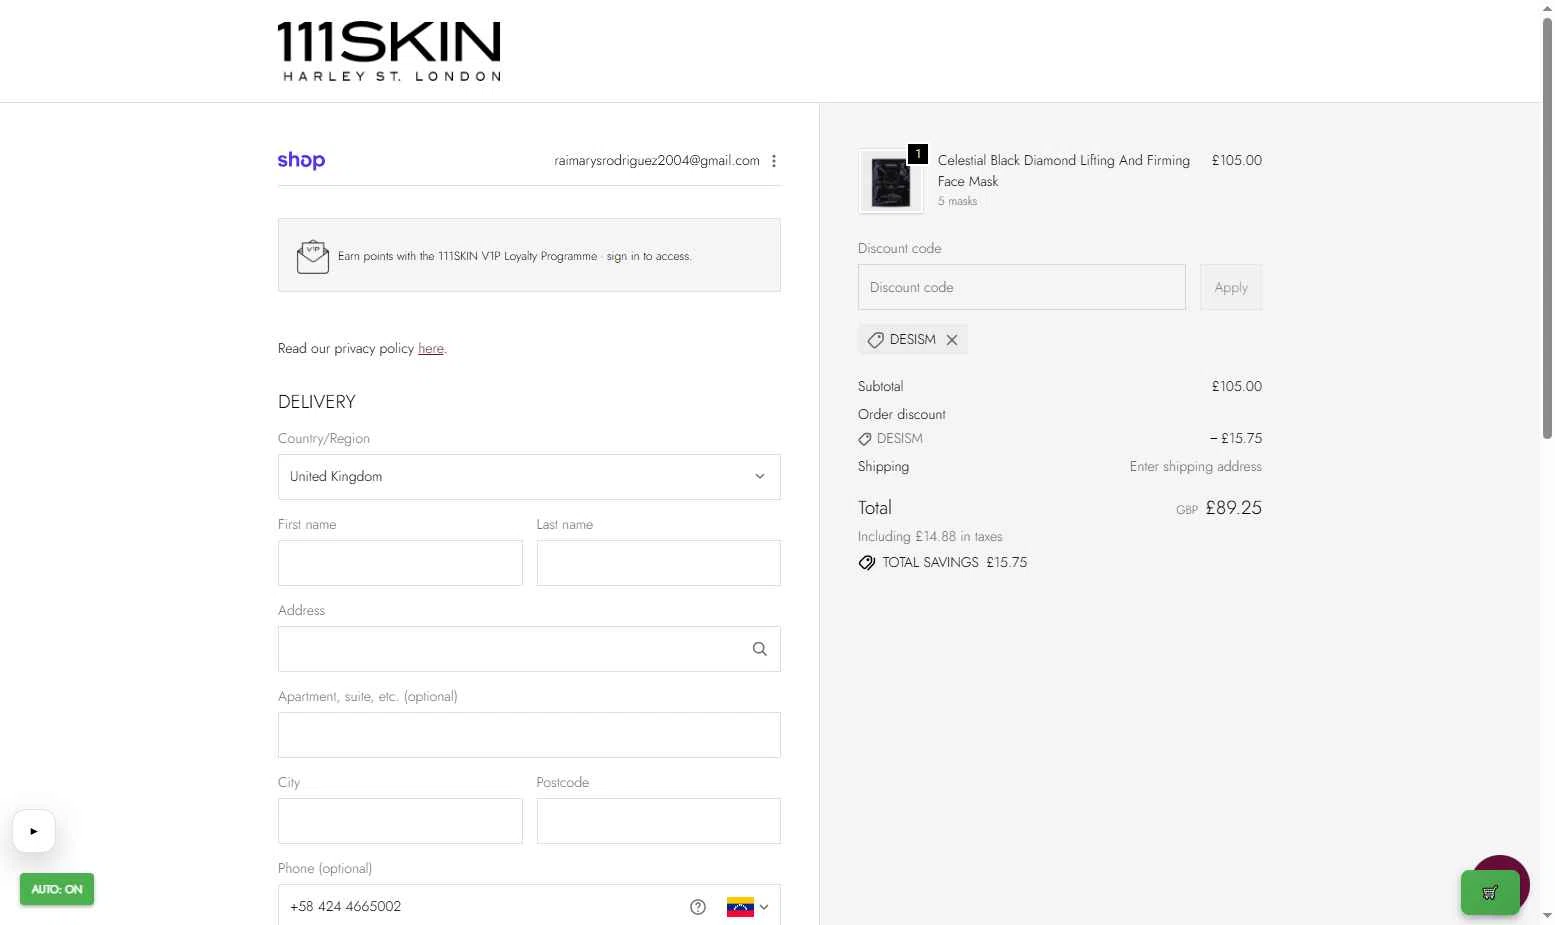Focus the City input field
1555x925 pixels.
tap(400, 821)
